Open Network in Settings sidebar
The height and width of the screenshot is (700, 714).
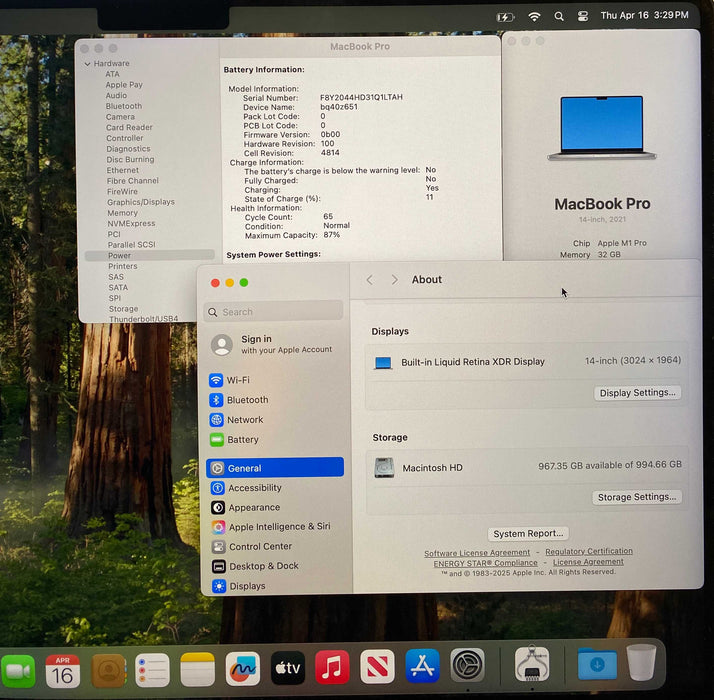[275, 419]
